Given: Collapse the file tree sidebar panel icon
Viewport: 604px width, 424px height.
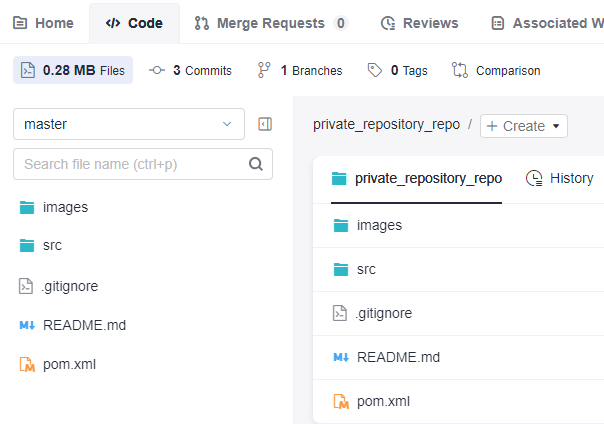Looking at the screenshot, I should [265, 124].
